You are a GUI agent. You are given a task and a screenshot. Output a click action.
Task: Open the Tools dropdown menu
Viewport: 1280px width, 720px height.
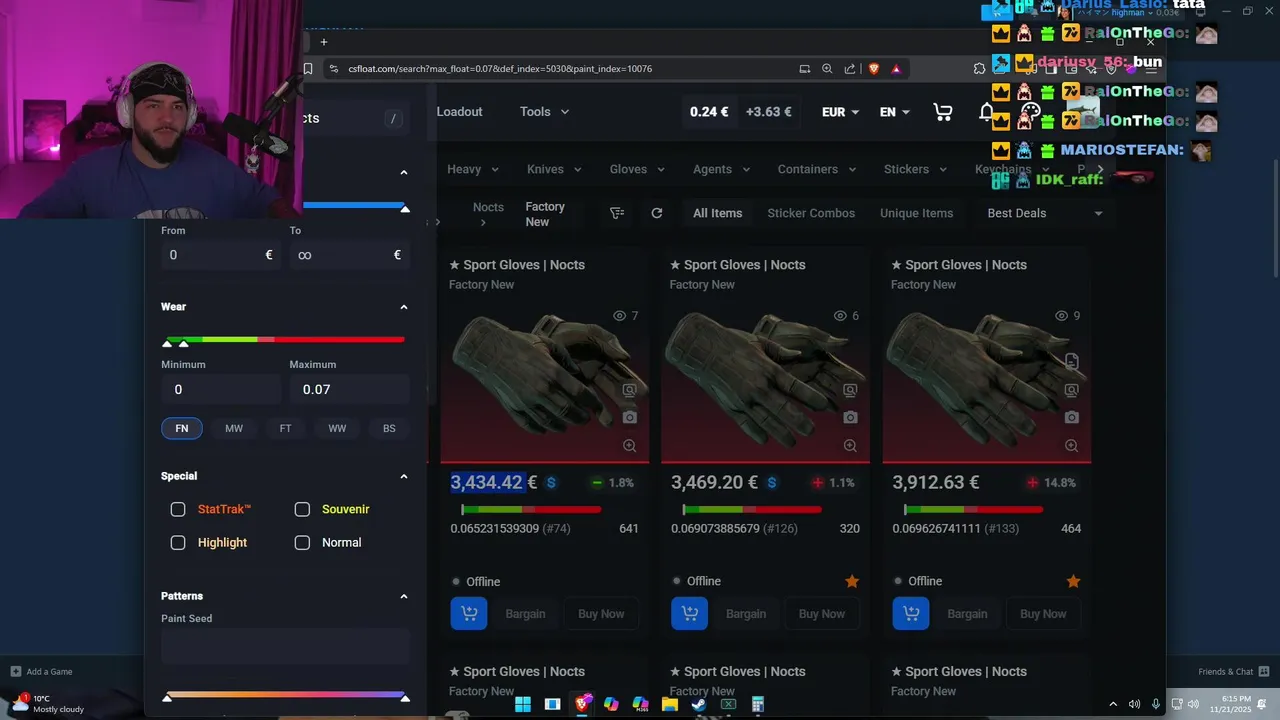click(x=544, y=112)
